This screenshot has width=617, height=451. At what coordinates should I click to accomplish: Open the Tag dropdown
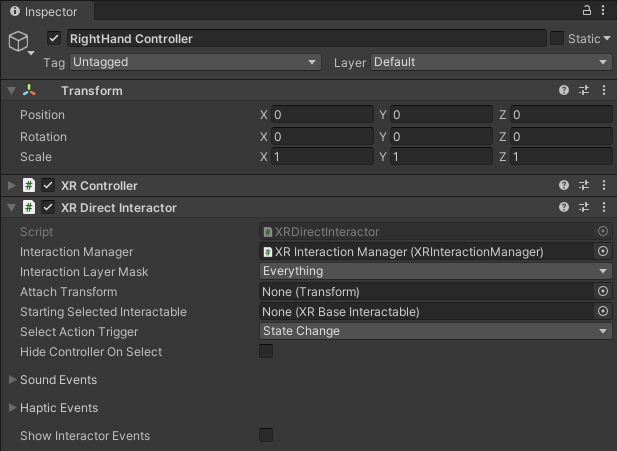[194, 62]
